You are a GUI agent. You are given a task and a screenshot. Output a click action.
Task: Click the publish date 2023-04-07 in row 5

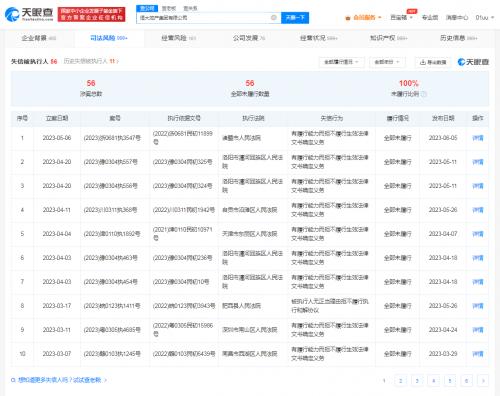pyautogui.click(x=443, y=234)
